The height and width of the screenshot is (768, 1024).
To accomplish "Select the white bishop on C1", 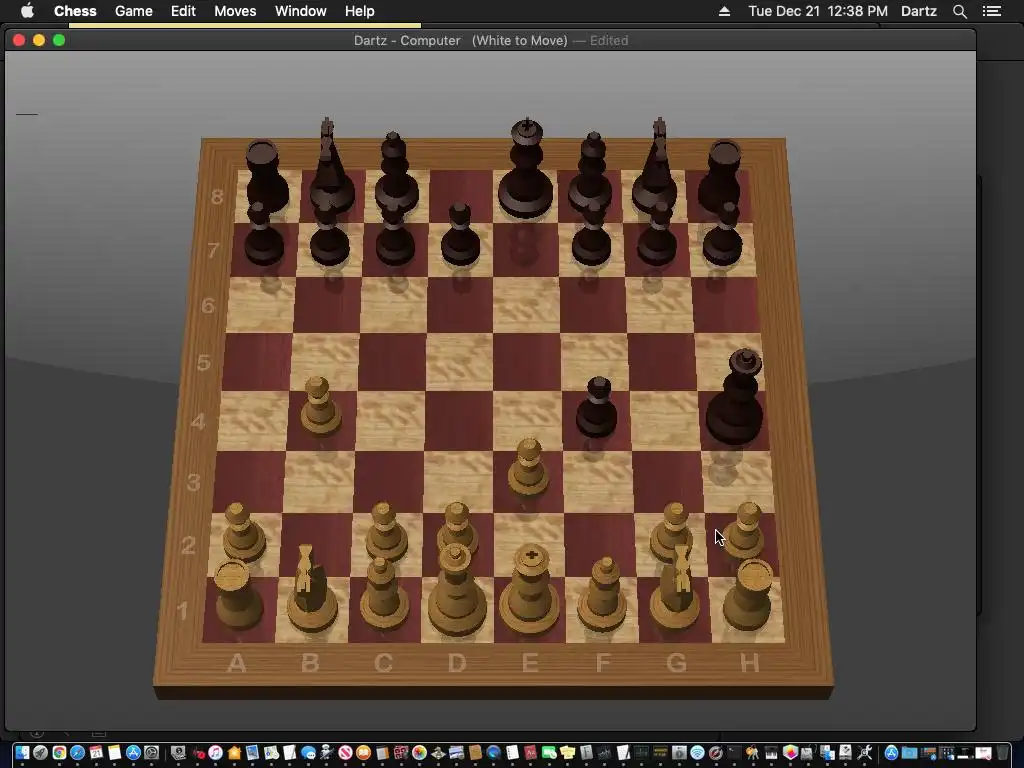I will point(383,594).
